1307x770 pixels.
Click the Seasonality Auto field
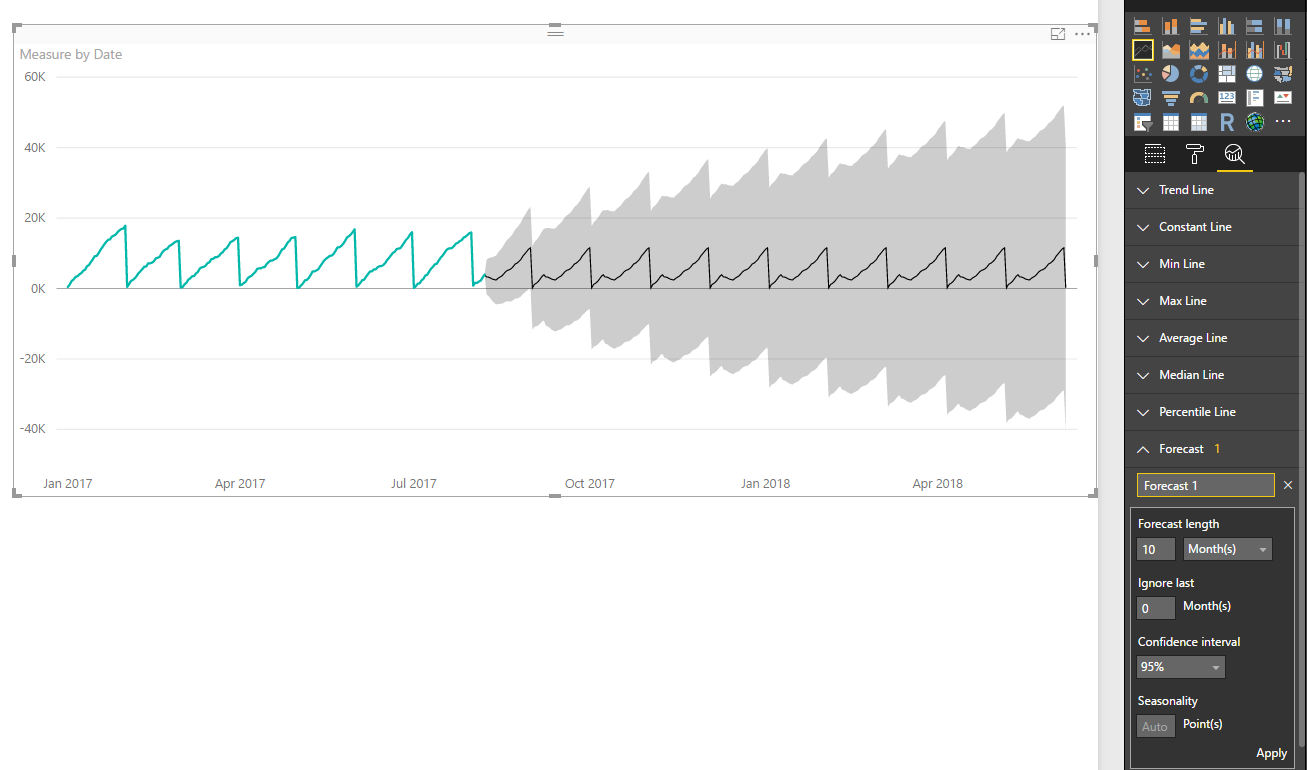tap(1156, 727)
